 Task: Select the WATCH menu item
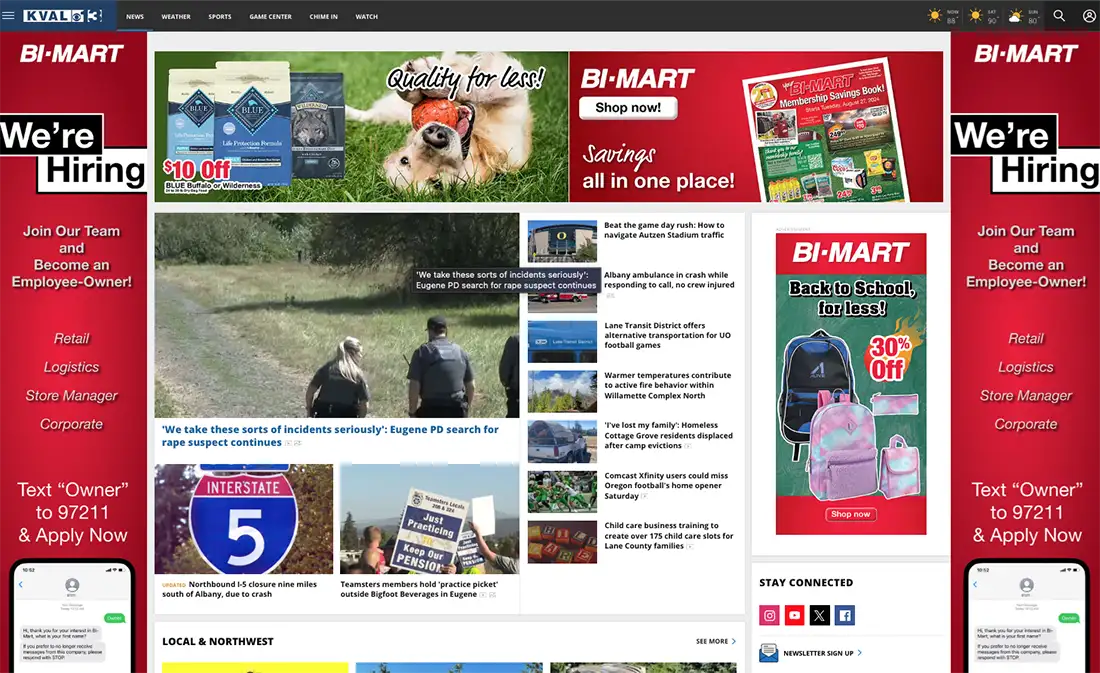coord(366,16)
